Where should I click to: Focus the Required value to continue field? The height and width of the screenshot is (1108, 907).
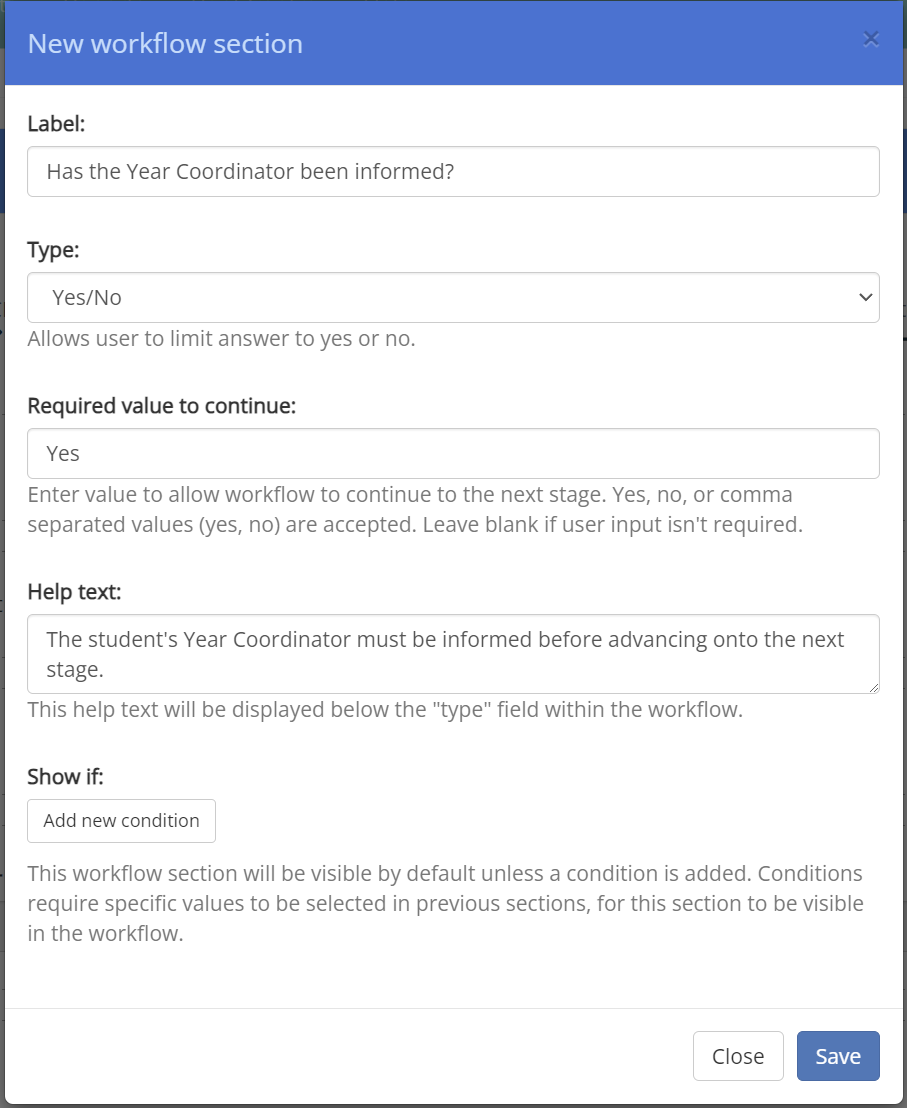tap(454, 454)
